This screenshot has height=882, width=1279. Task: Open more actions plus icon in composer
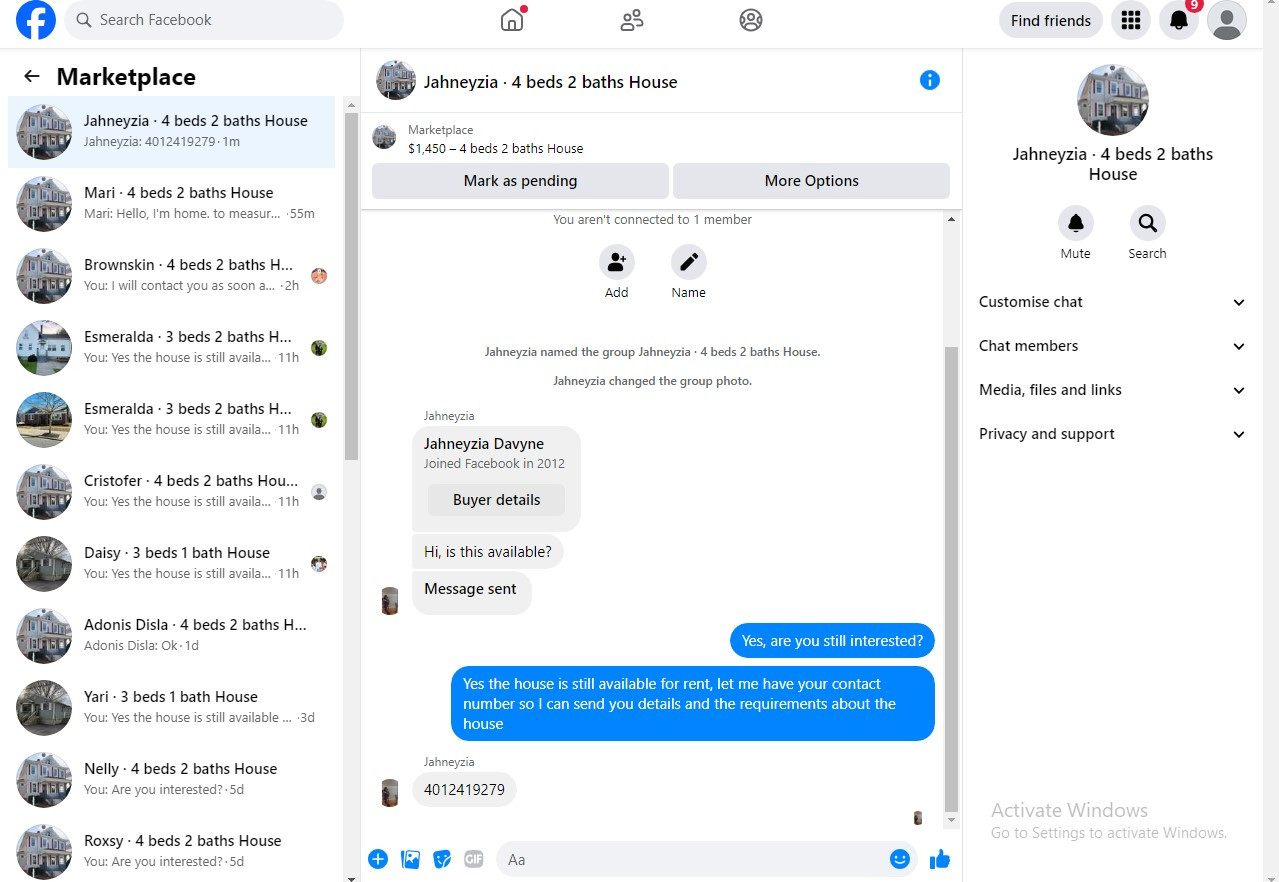(378, 859)
